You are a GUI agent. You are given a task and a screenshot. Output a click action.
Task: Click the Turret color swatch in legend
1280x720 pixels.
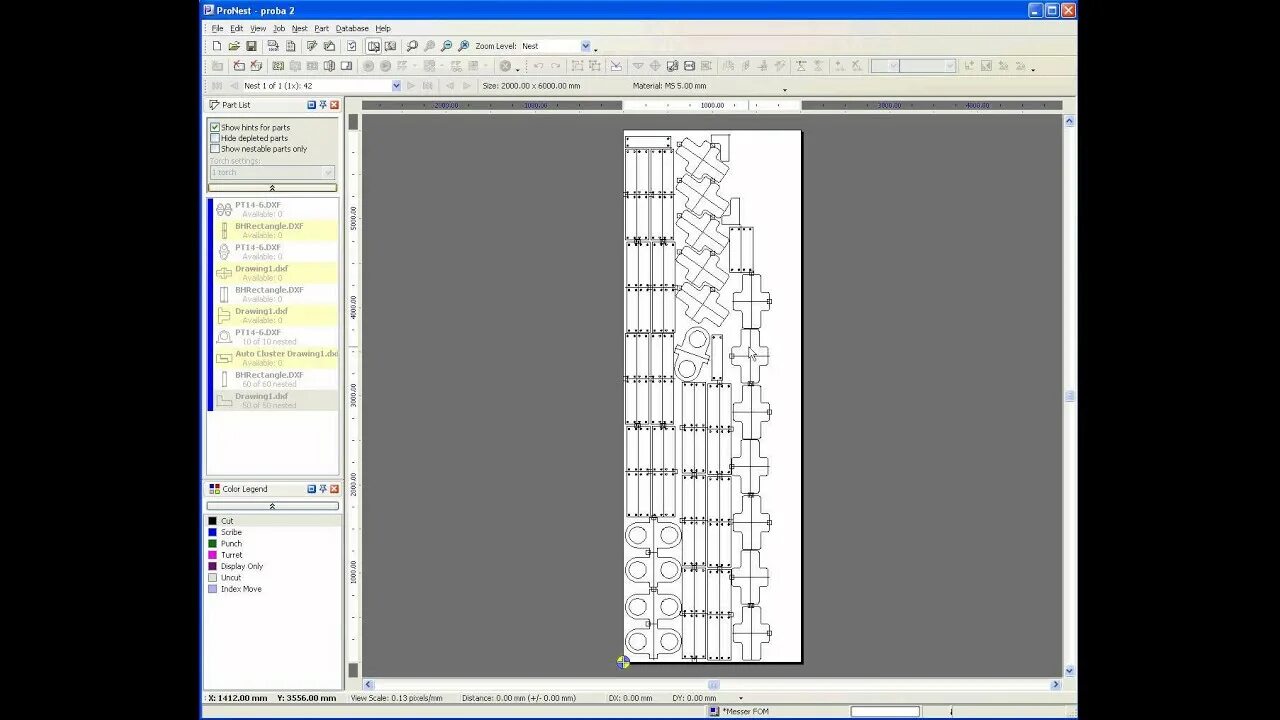point(212,555)
